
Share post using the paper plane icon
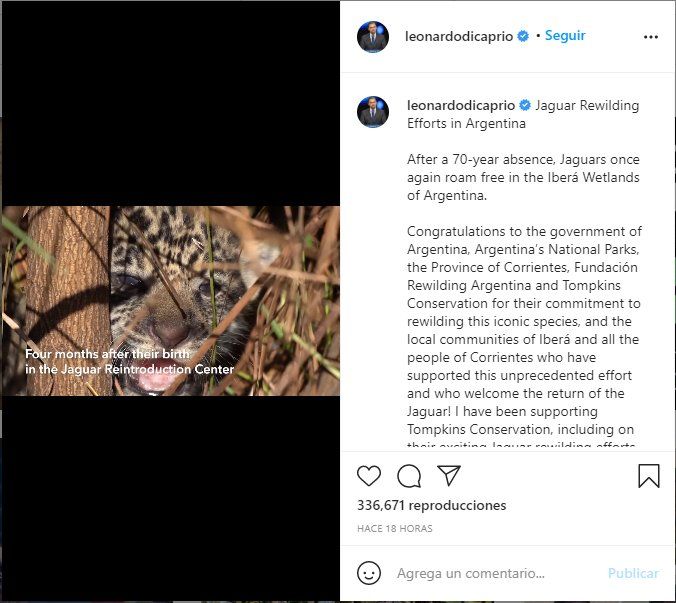pyautogui.click(x=449, y=476)
